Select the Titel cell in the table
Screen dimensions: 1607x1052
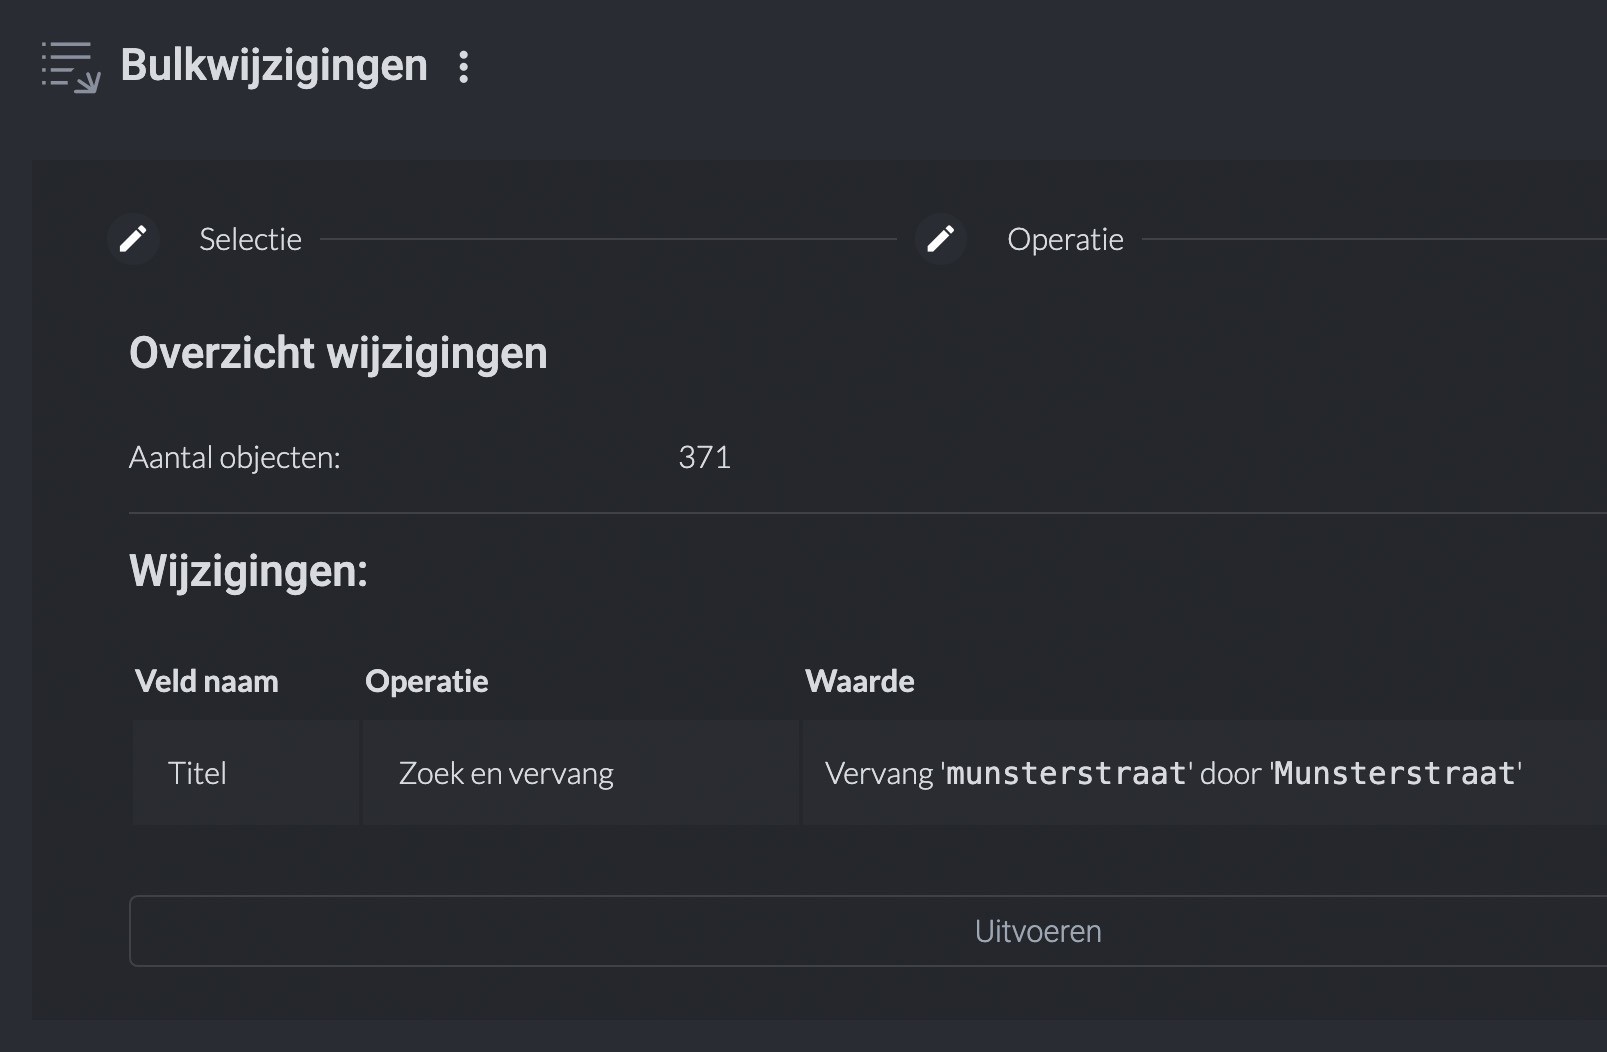pos(197,773)
